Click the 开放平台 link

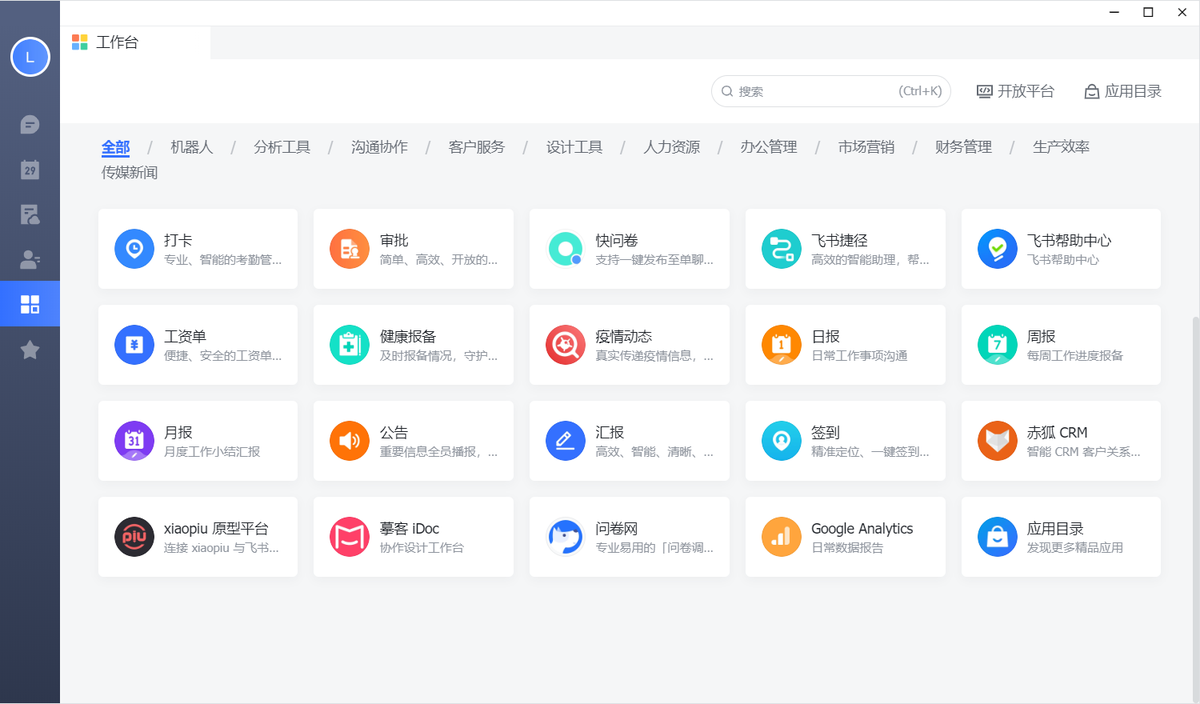click(1015, 91)
